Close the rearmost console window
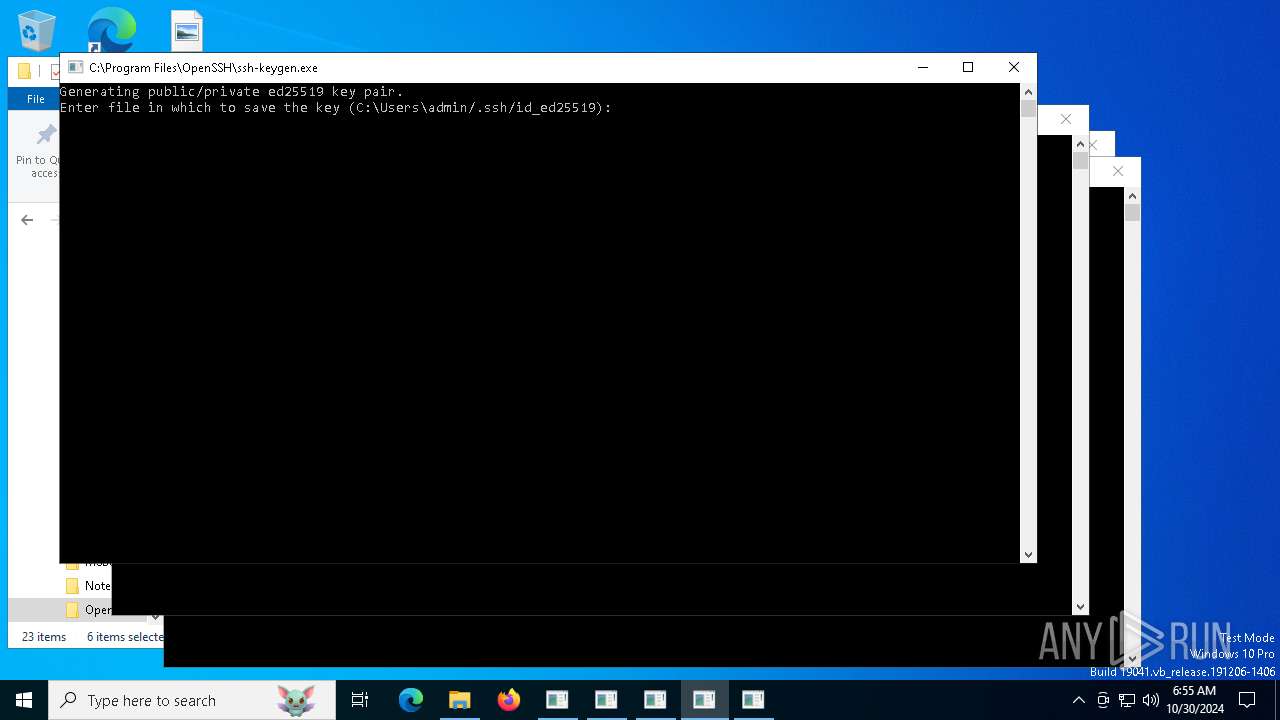The height and width of the screenshot is (720, 1280). pos(1118,171)
